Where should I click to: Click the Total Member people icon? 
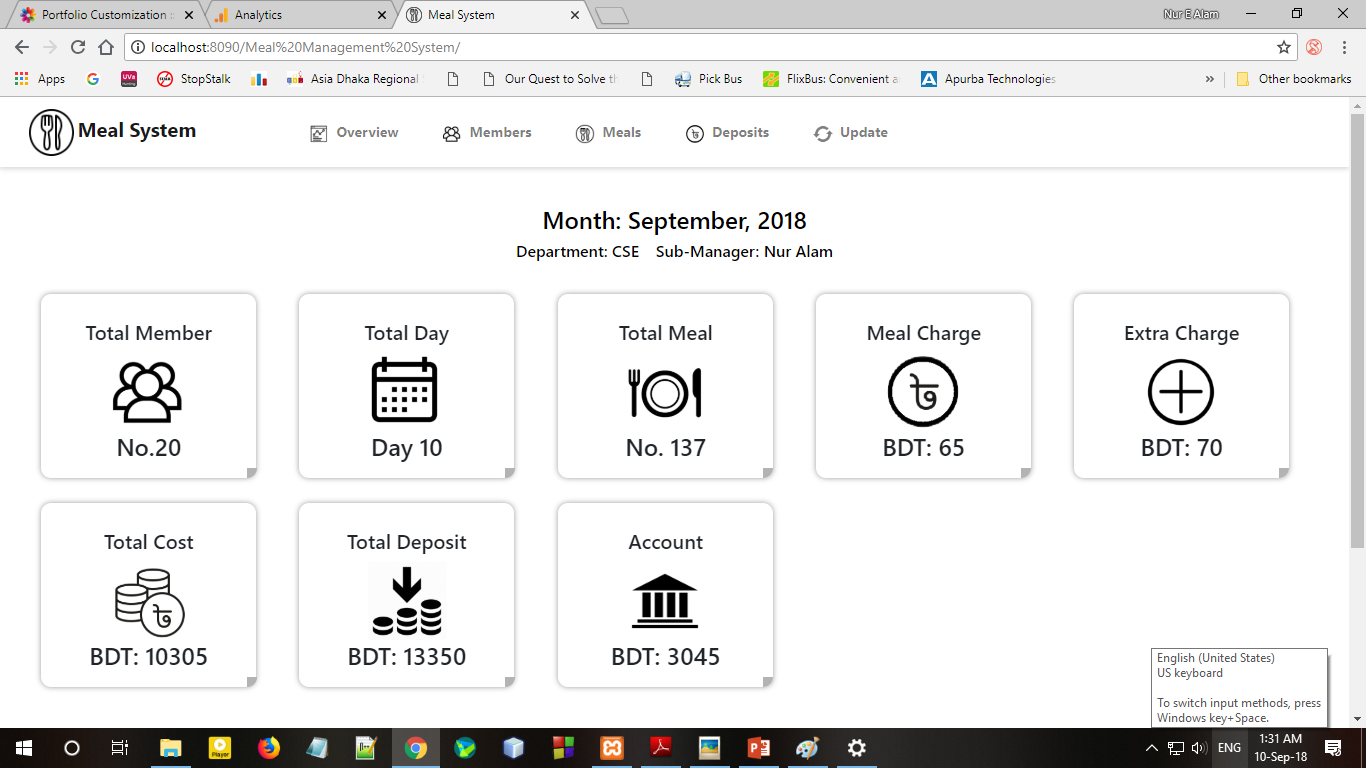point(148,392)
